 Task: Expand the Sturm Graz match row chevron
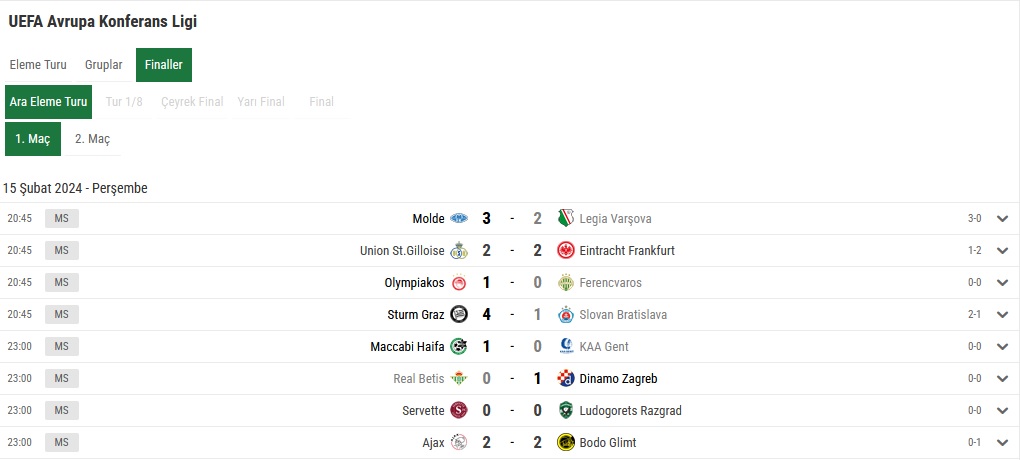[x=1002, y=314]
